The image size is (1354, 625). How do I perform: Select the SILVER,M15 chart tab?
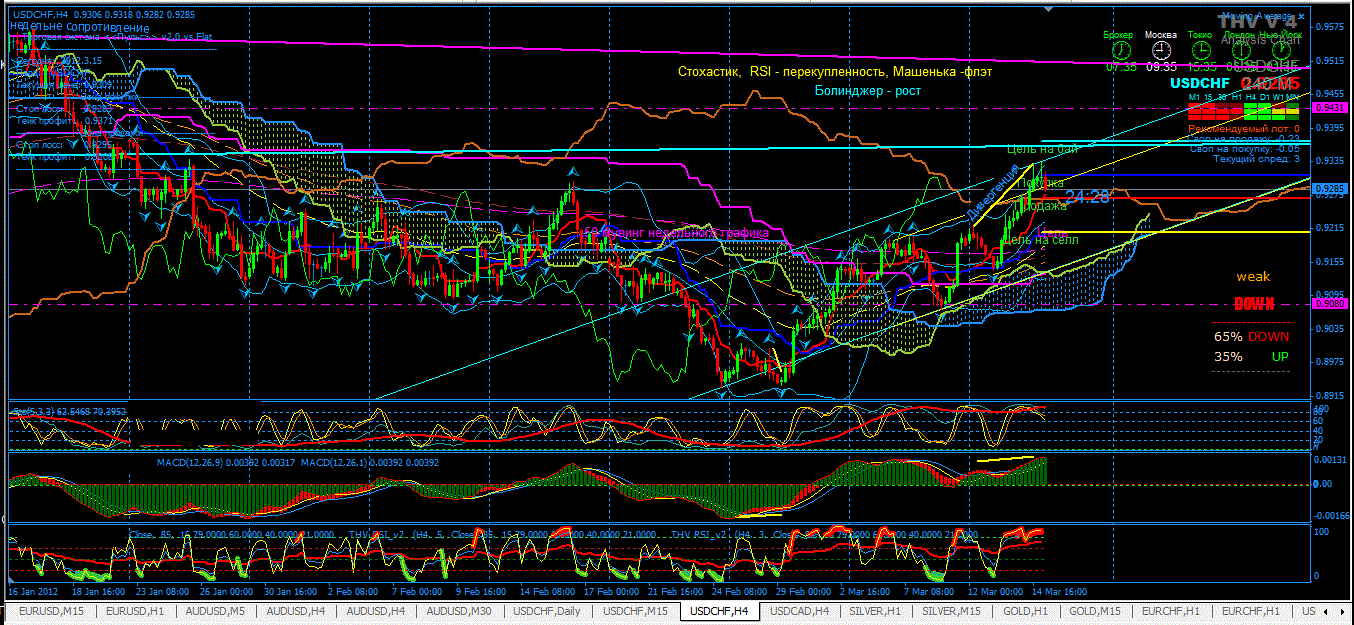click(951, 610)
